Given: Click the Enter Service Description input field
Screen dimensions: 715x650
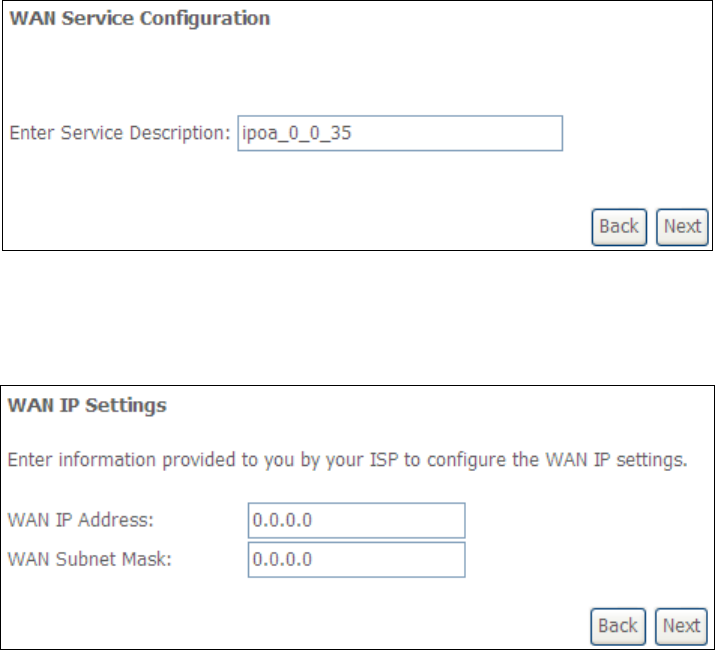Looking at the screenshot, I should click(399, 133).
